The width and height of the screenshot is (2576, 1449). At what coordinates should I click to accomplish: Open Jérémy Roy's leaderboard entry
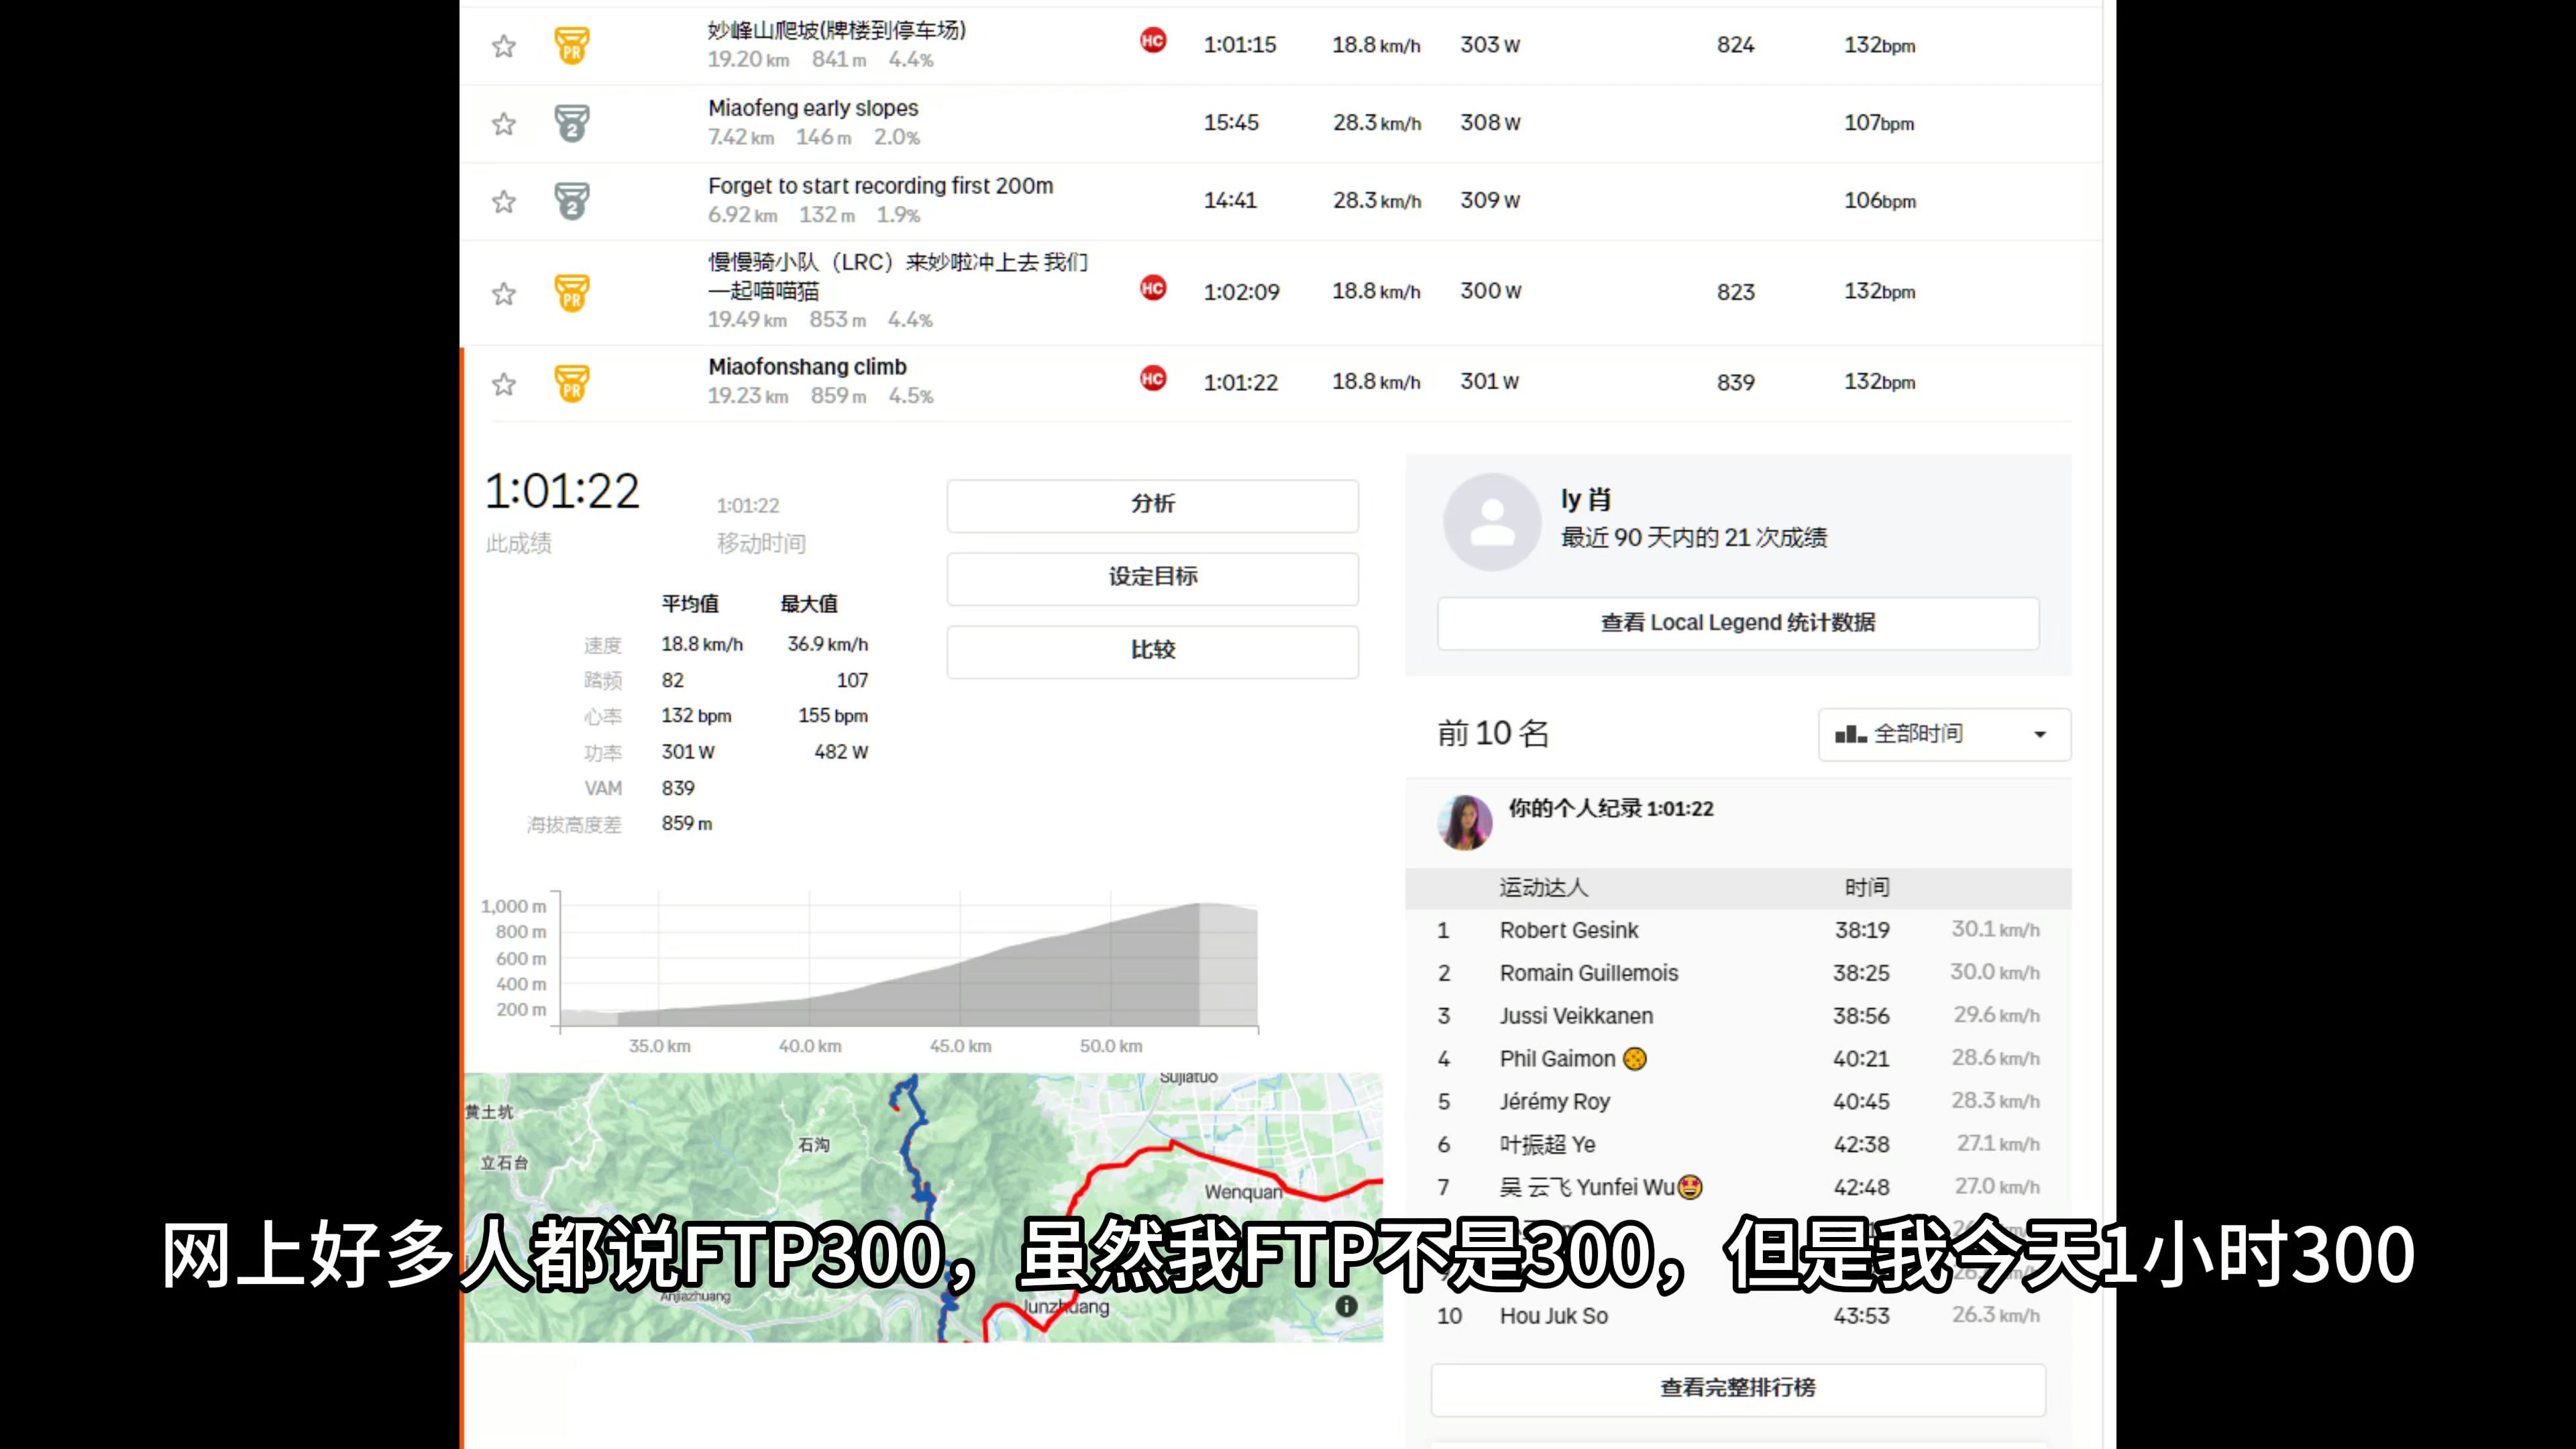tap(1554, 1103)
